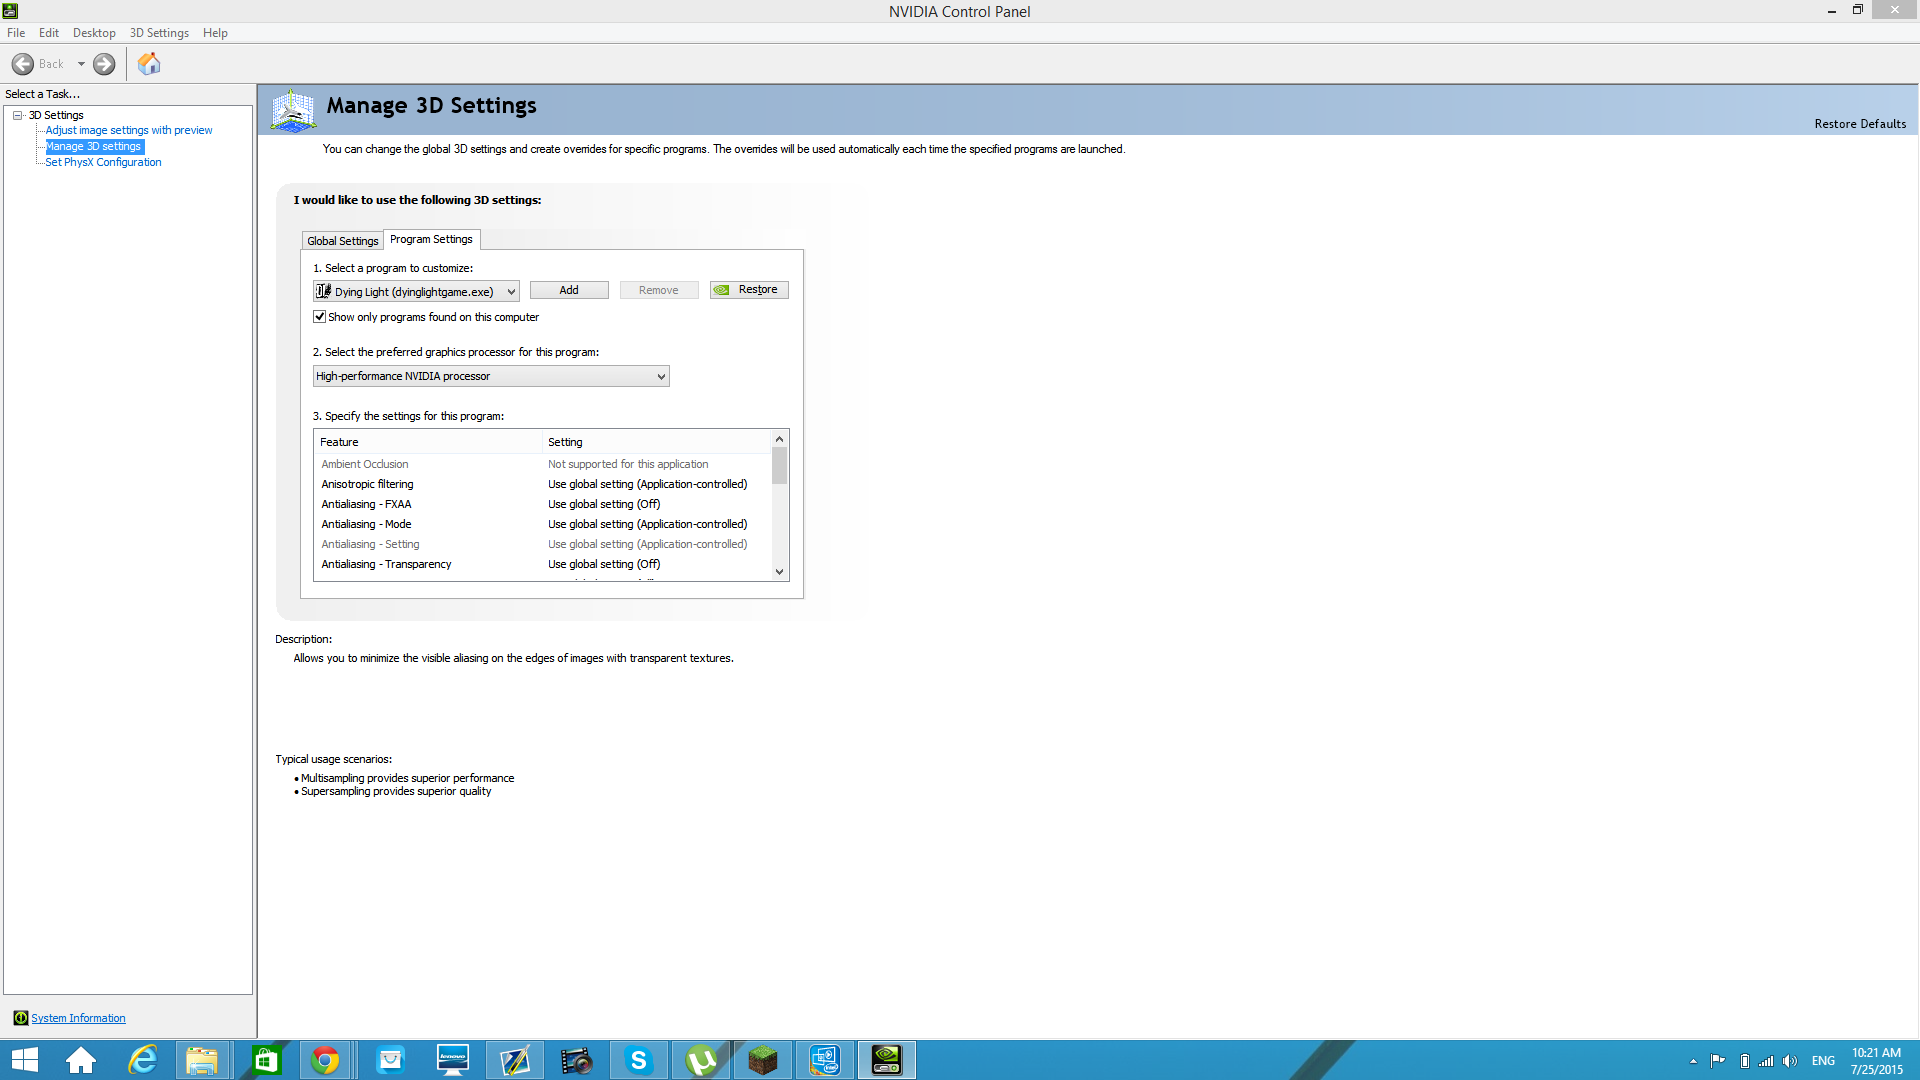The image size is (1920, 1080).
Task: Click the Back arrow icon
Action: point(23,64)
